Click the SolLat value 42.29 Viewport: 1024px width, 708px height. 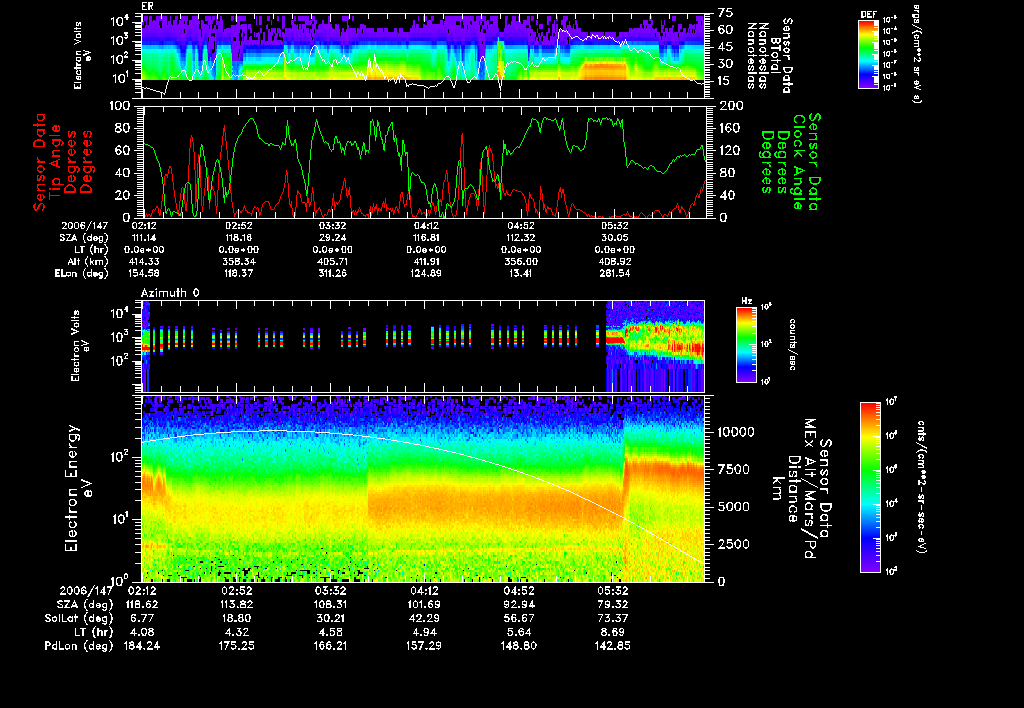tap(424, 618)
